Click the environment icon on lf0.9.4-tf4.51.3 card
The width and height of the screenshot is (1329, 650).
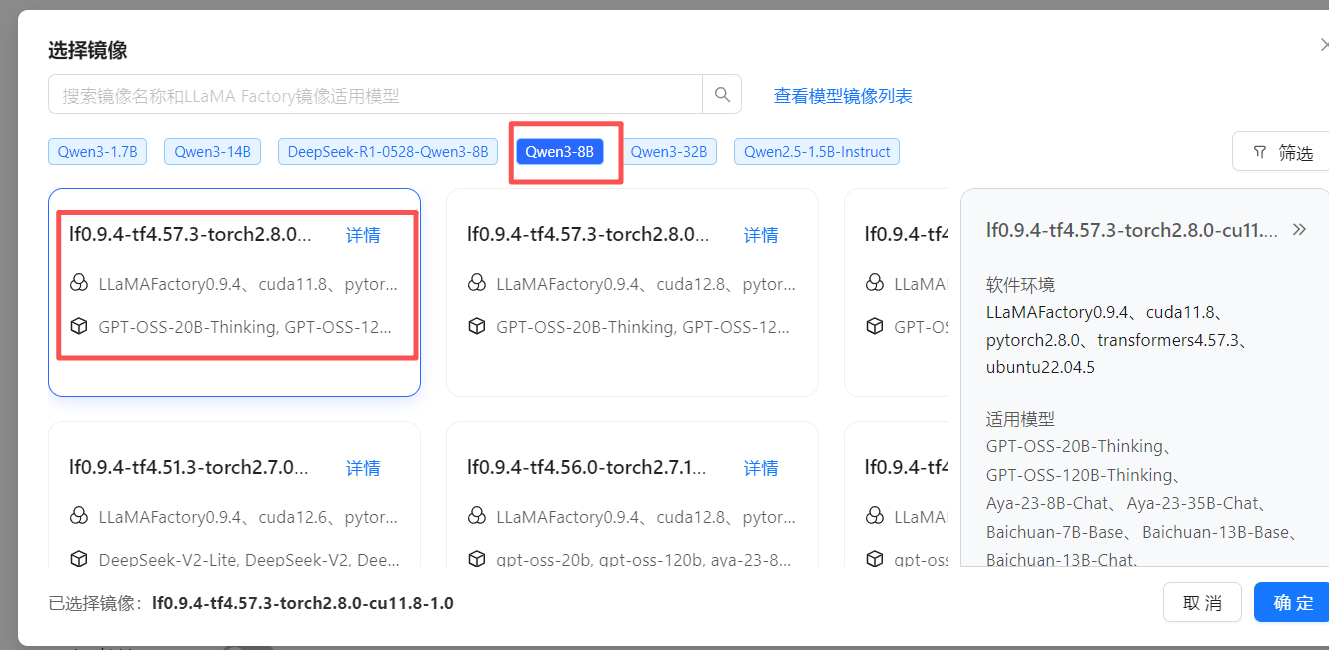tap(79, 516)
